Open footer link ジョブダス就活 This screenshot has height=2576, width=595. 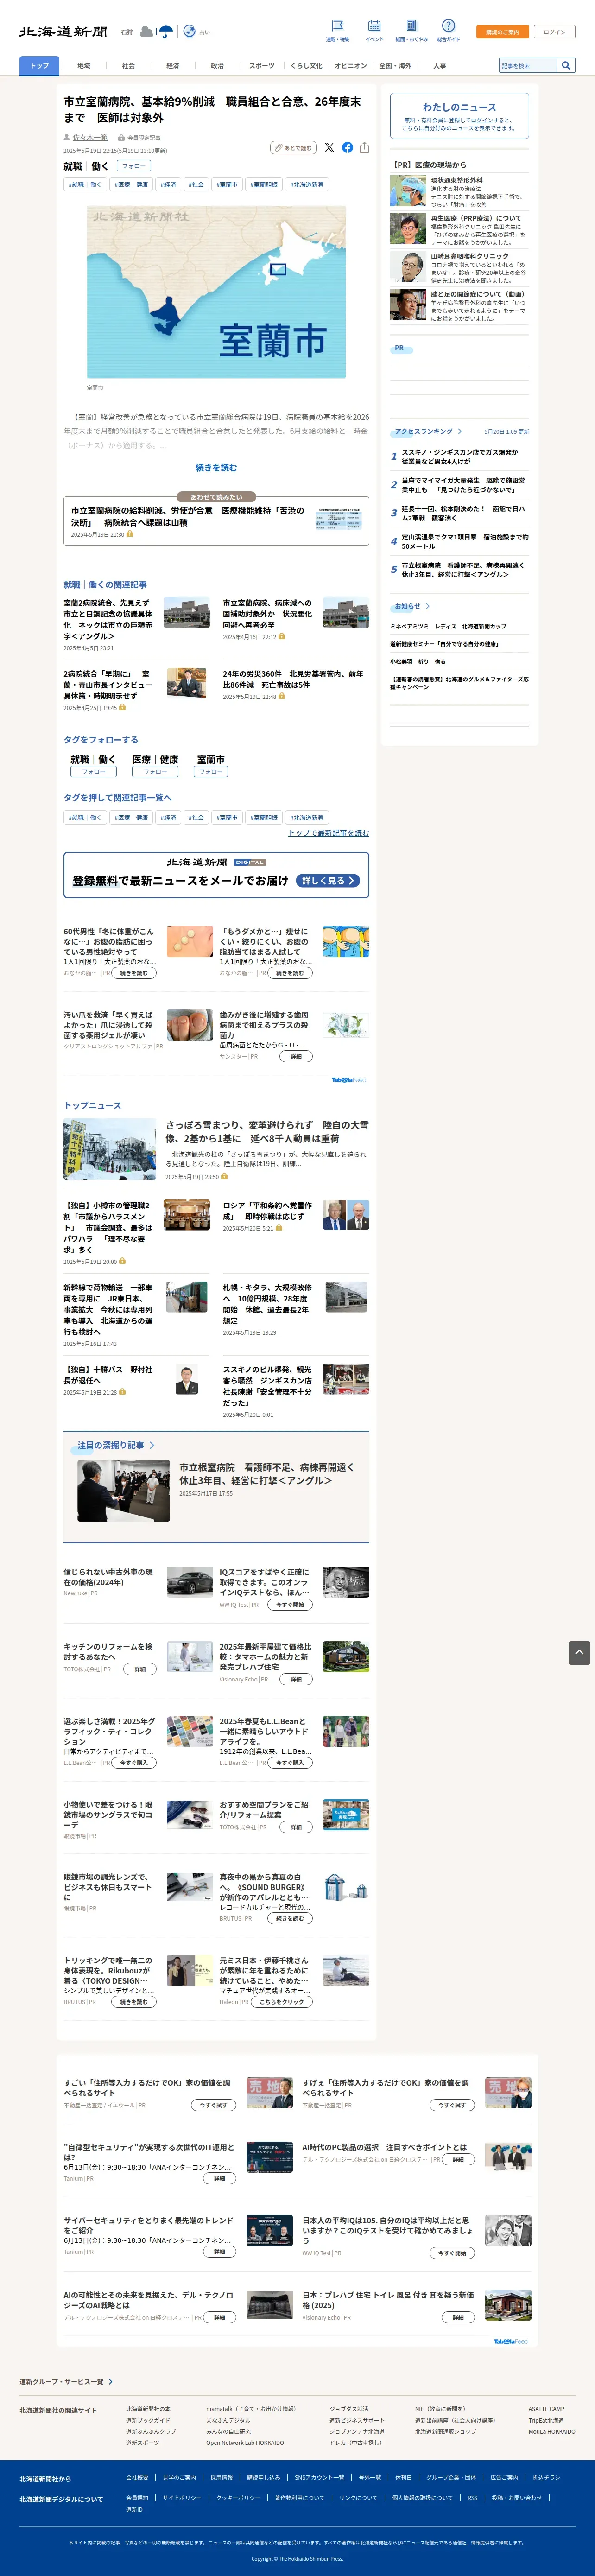349,2409
